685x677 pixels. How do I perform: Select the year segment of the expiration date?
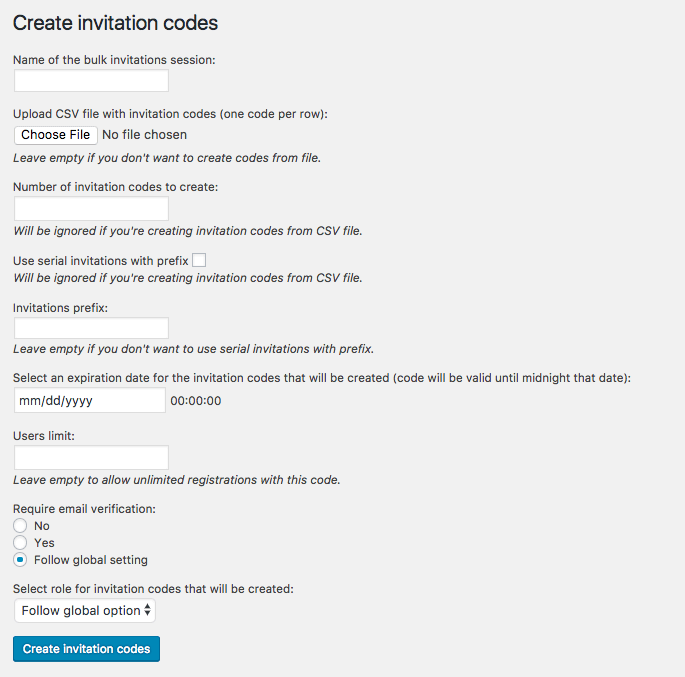79,401
